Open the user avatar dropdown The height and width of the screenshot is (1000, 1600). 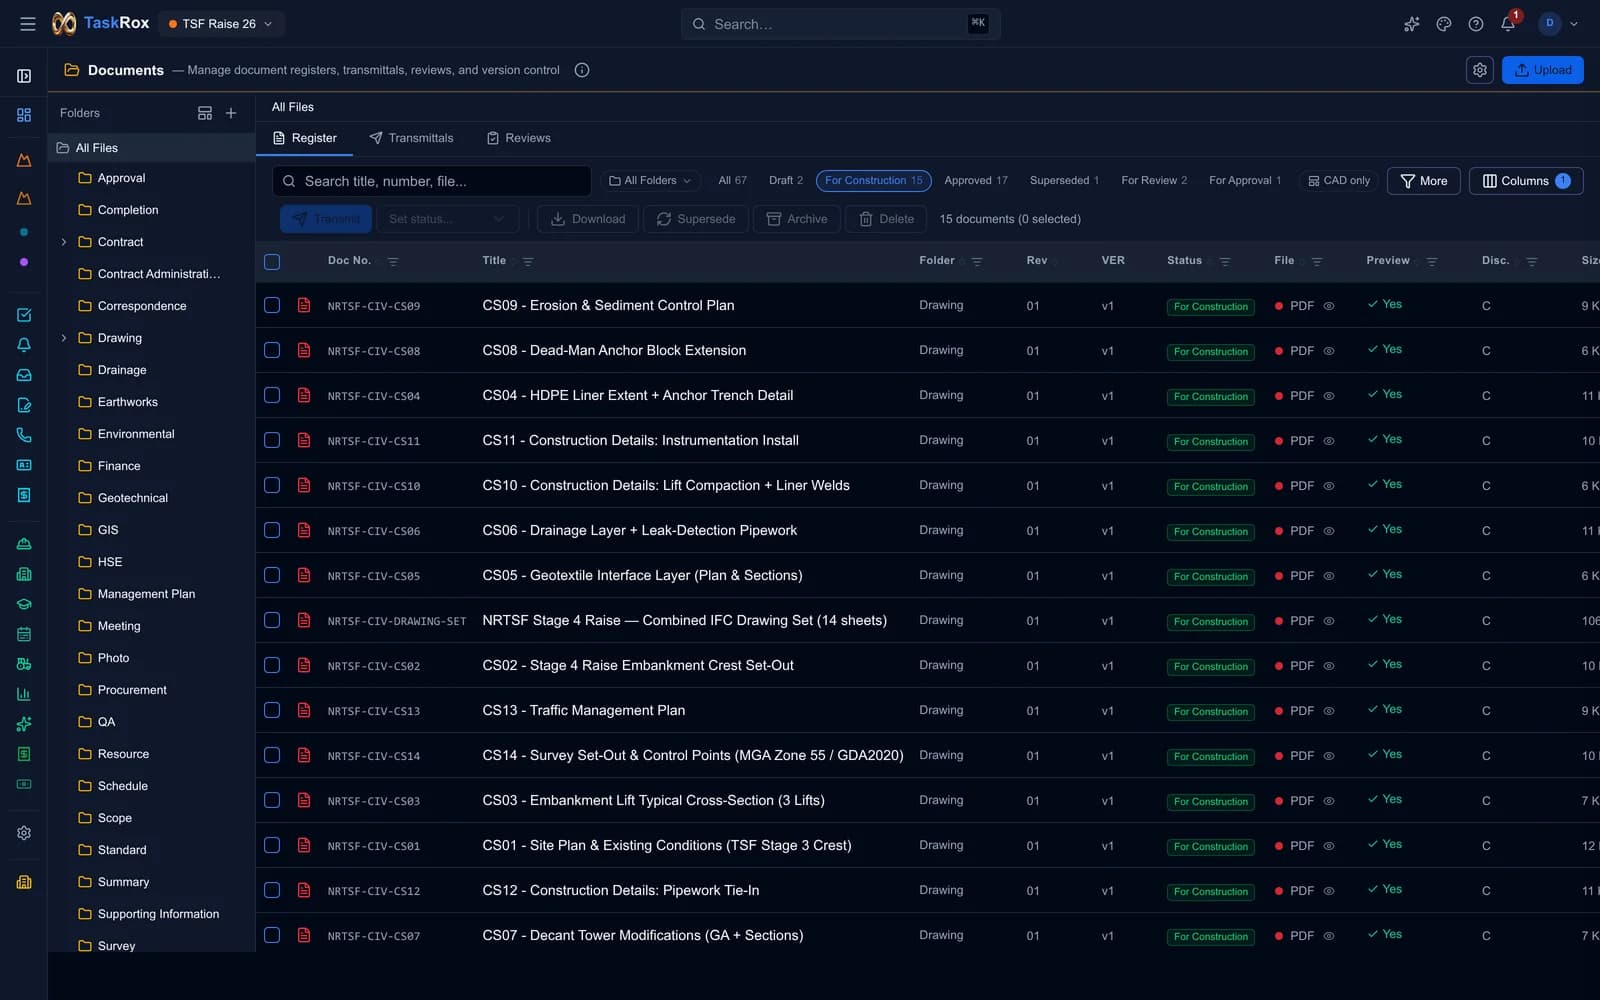pyautogui.click(x=1558, y=24)
